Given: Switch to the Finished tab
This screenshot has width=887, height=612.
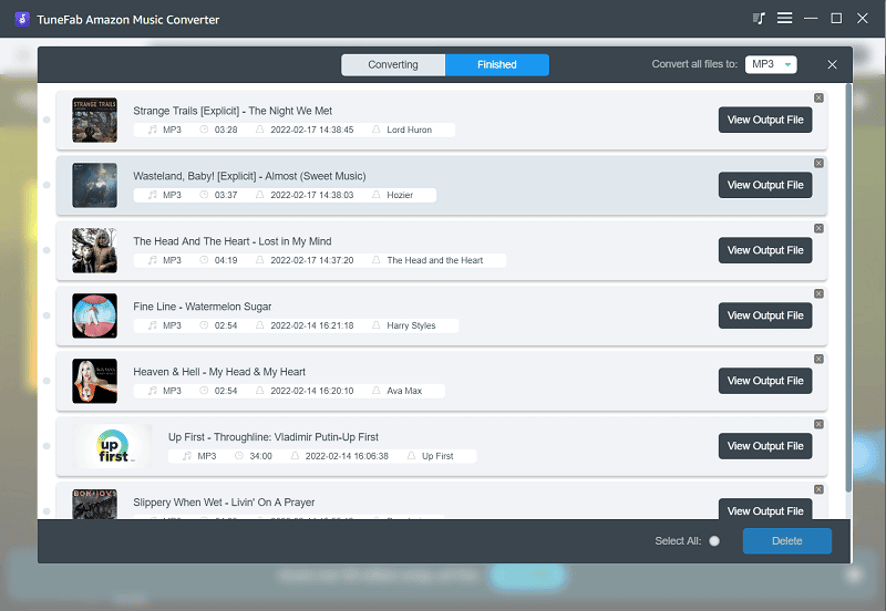Looking at the screenshot, I should [x=497, y=63].
